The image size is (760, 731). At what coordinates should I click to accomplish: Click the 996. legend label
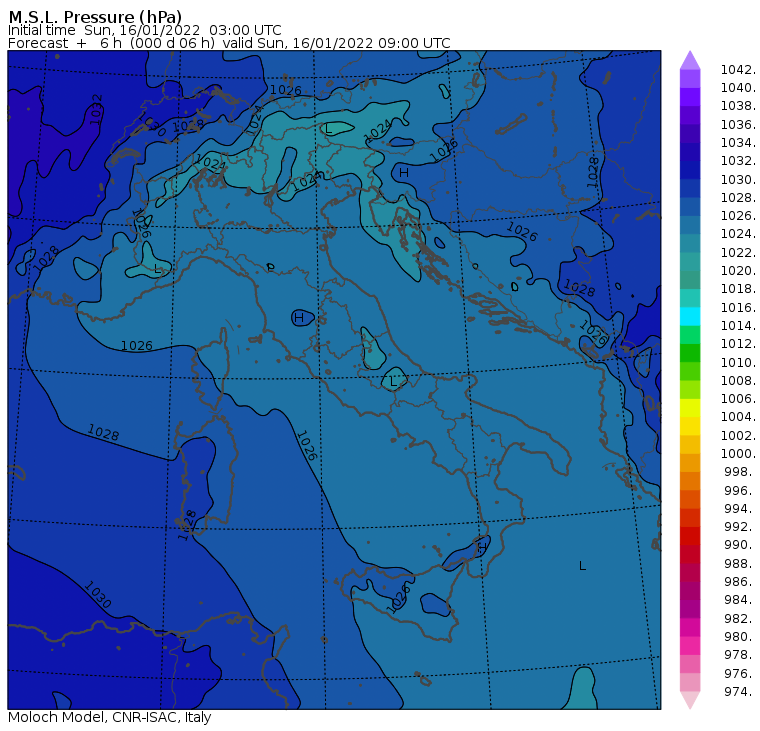[x=740, y=490]
